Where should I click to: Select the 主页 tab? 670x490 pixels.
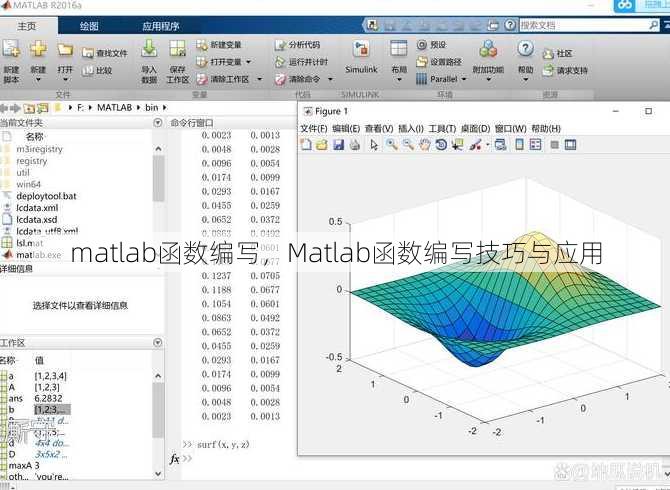pyautogui.click(x=26, y=26)
